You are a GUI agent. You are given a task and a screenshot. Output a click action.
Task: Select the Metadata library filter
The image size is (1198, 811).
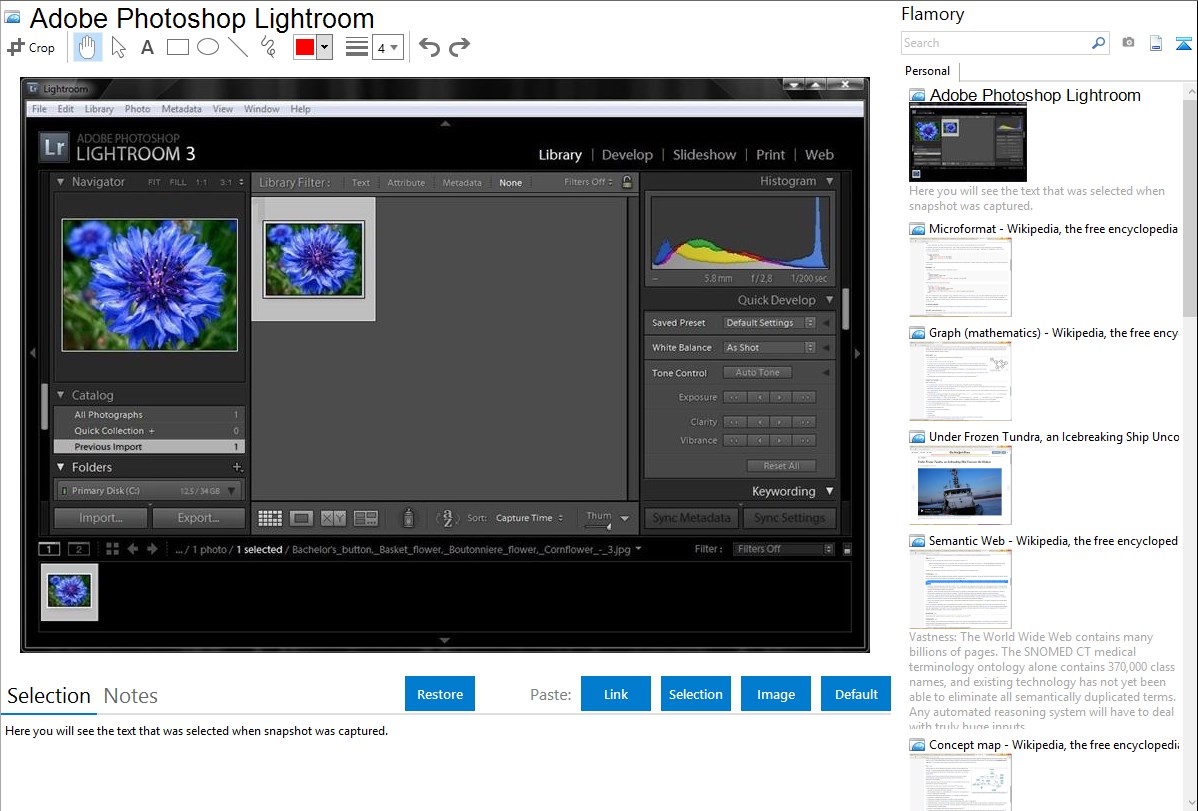coord(462,183)
